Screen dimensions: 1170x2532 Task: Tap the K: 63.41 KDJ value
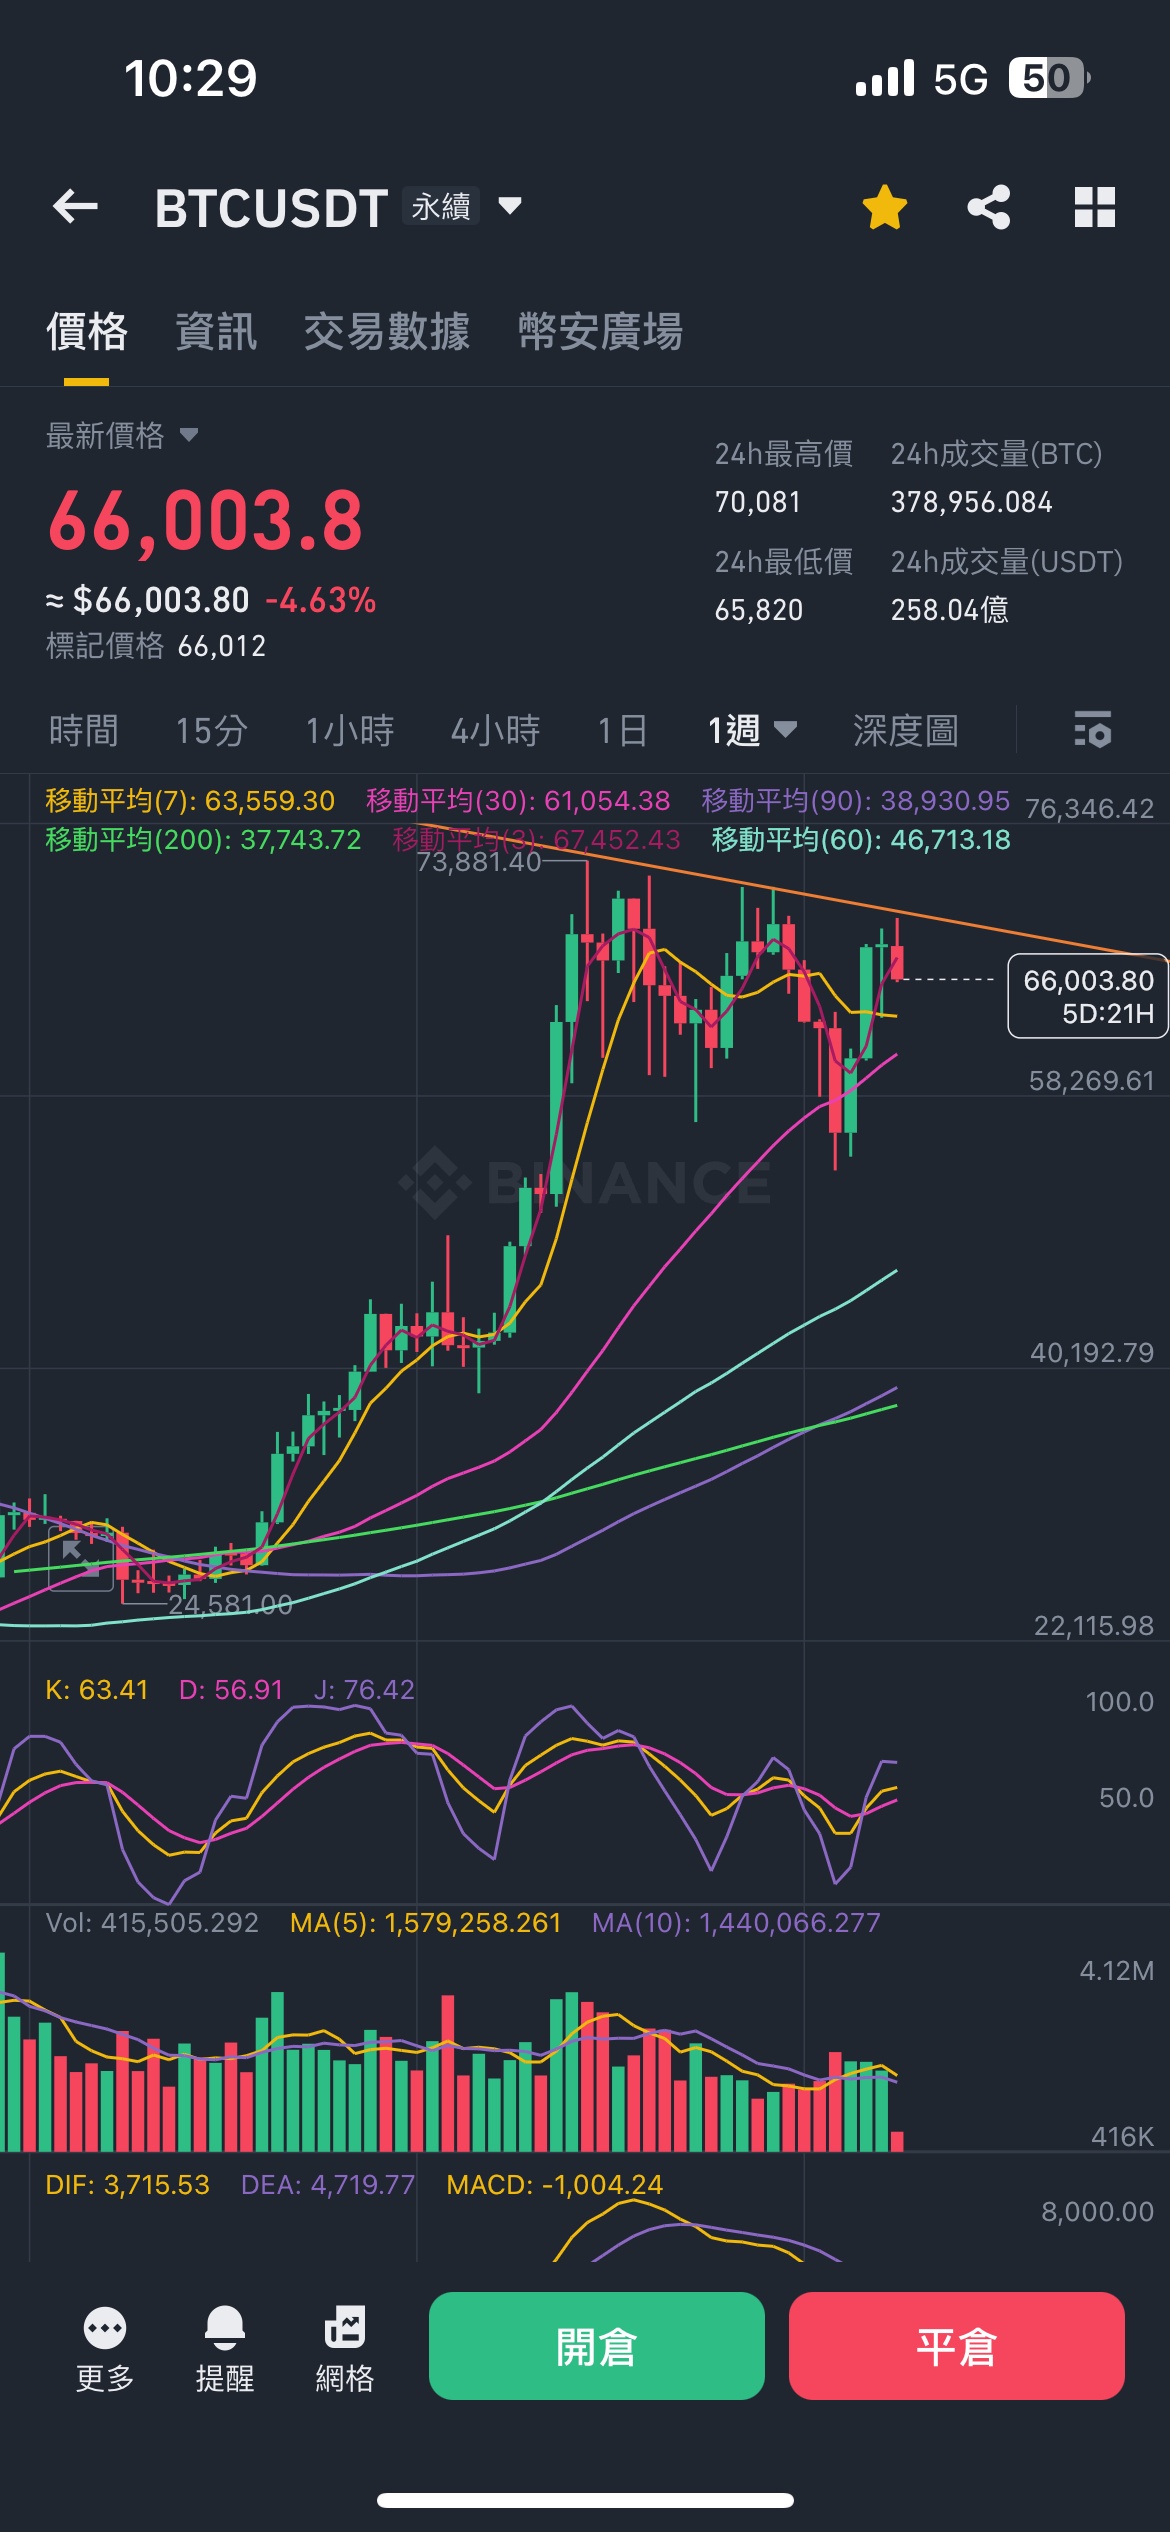[97, 1690]
